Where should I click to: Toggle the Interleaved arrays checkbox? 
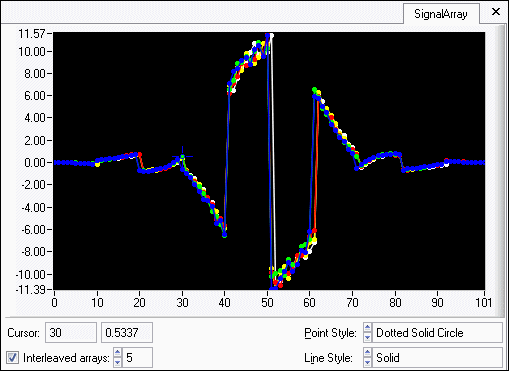click(x=13, y=358)
